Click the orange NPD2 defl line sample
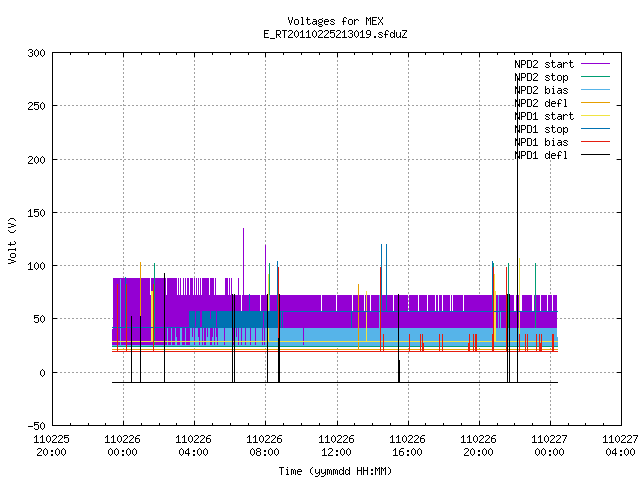 [x=596, y=103]
